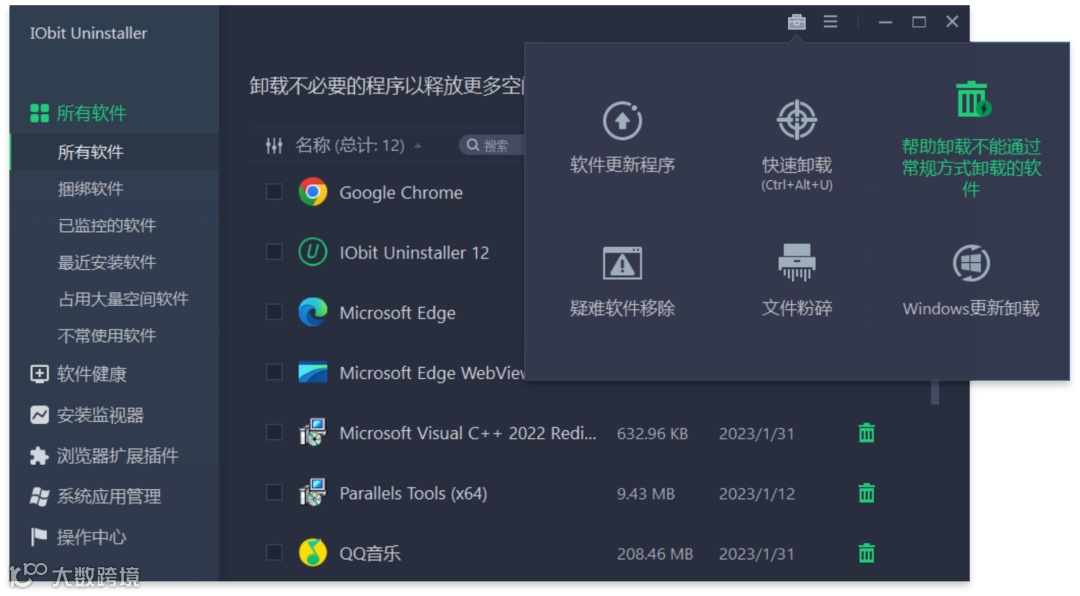This screenshot has width=1080, height=596.
Task: Uninstall Microsoft Visual C++ via trash icon
Action: pos(866,433)
